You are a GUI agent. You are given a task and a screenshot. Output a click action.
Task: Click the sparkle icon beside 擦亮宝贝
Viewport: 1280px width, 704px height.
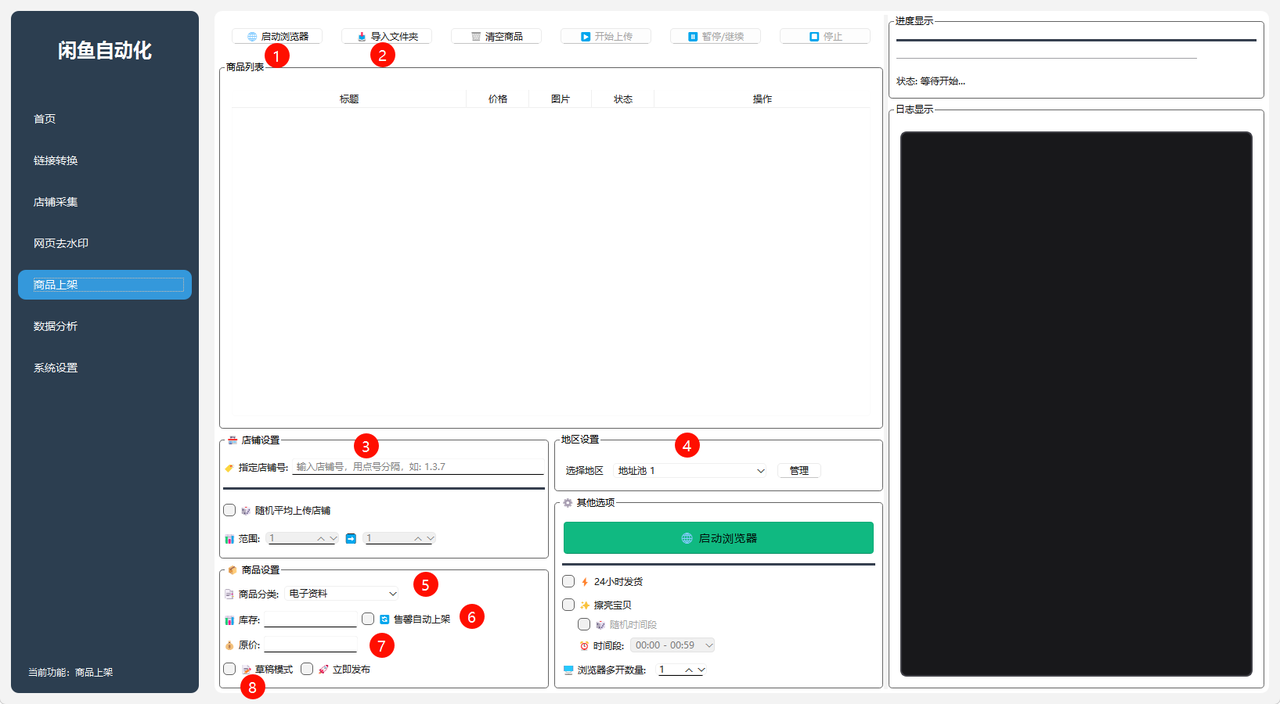point(585,605)
